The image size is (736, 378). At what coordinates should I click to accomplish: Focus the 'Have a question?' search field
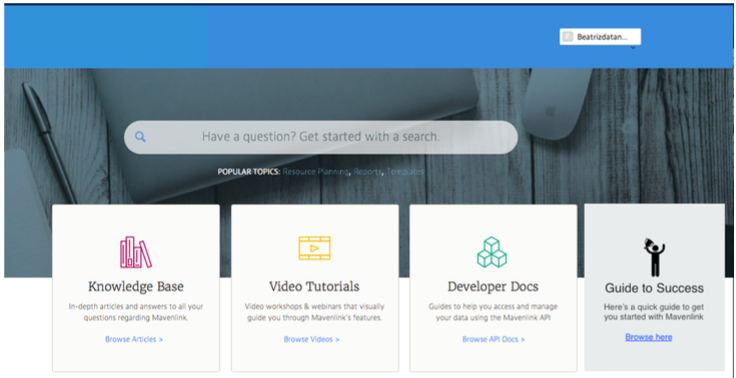[321, 137]
